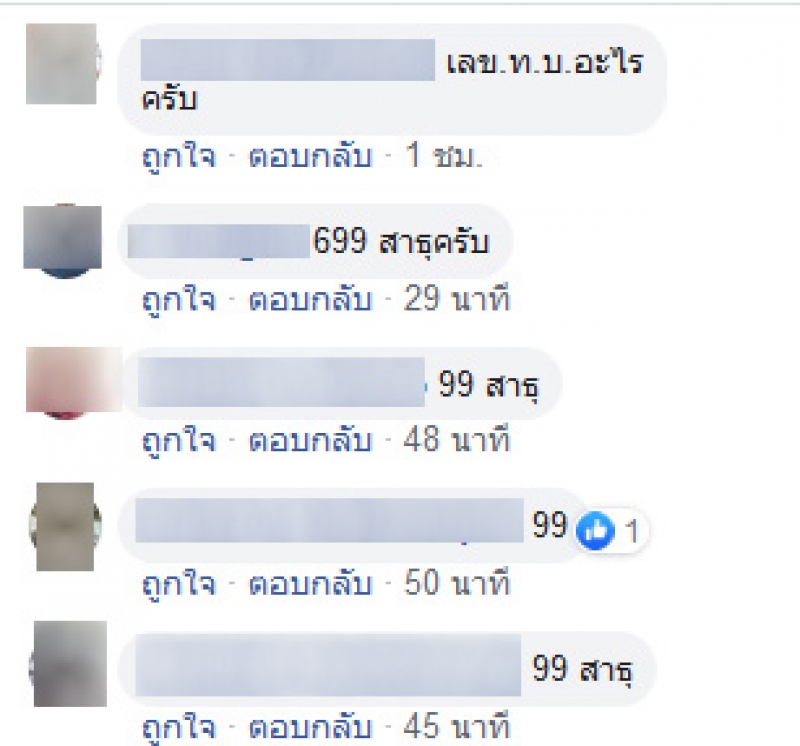Viewport: 800px width, 746px height.
Task: Open the 29 นาที timestamp link
Action: [457, 299]
